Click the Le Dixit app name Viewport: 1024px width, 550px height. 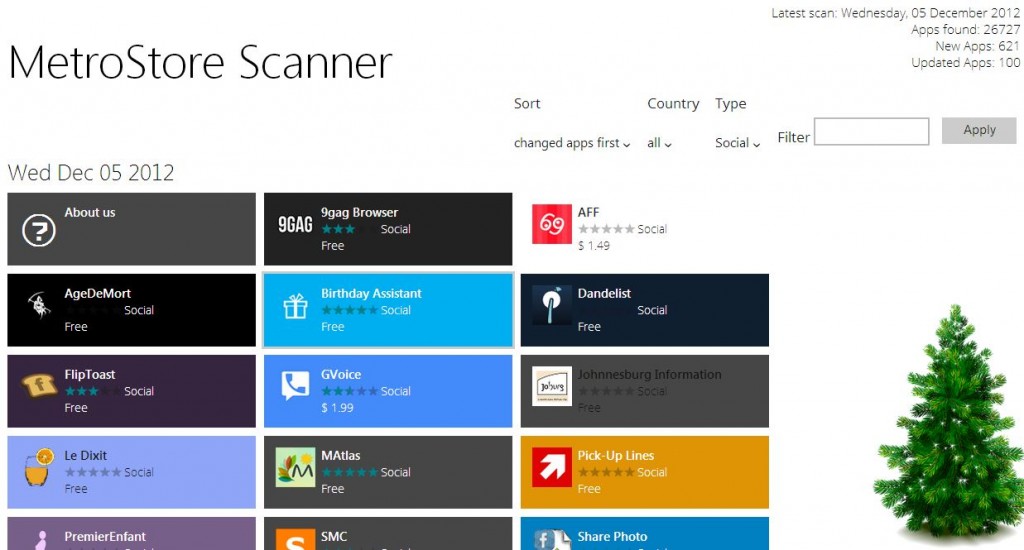pyautogui.click(x=86, y=455)
